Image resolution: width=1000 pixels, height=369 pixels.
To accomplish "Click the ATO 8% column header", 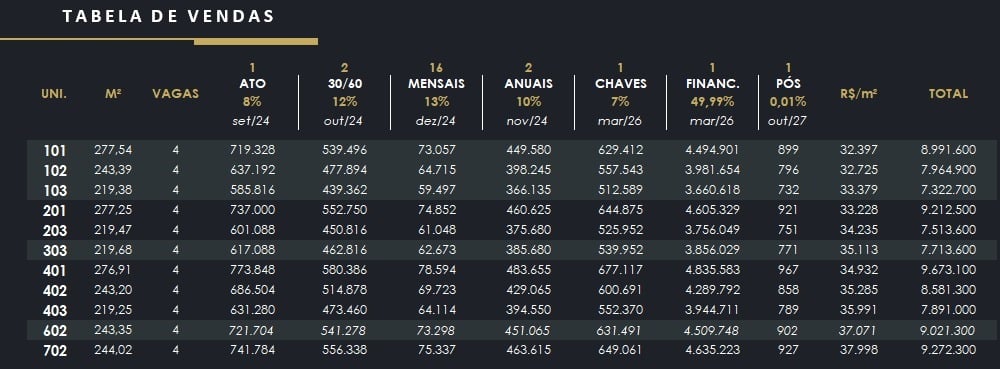I will [x=253, y=94].
